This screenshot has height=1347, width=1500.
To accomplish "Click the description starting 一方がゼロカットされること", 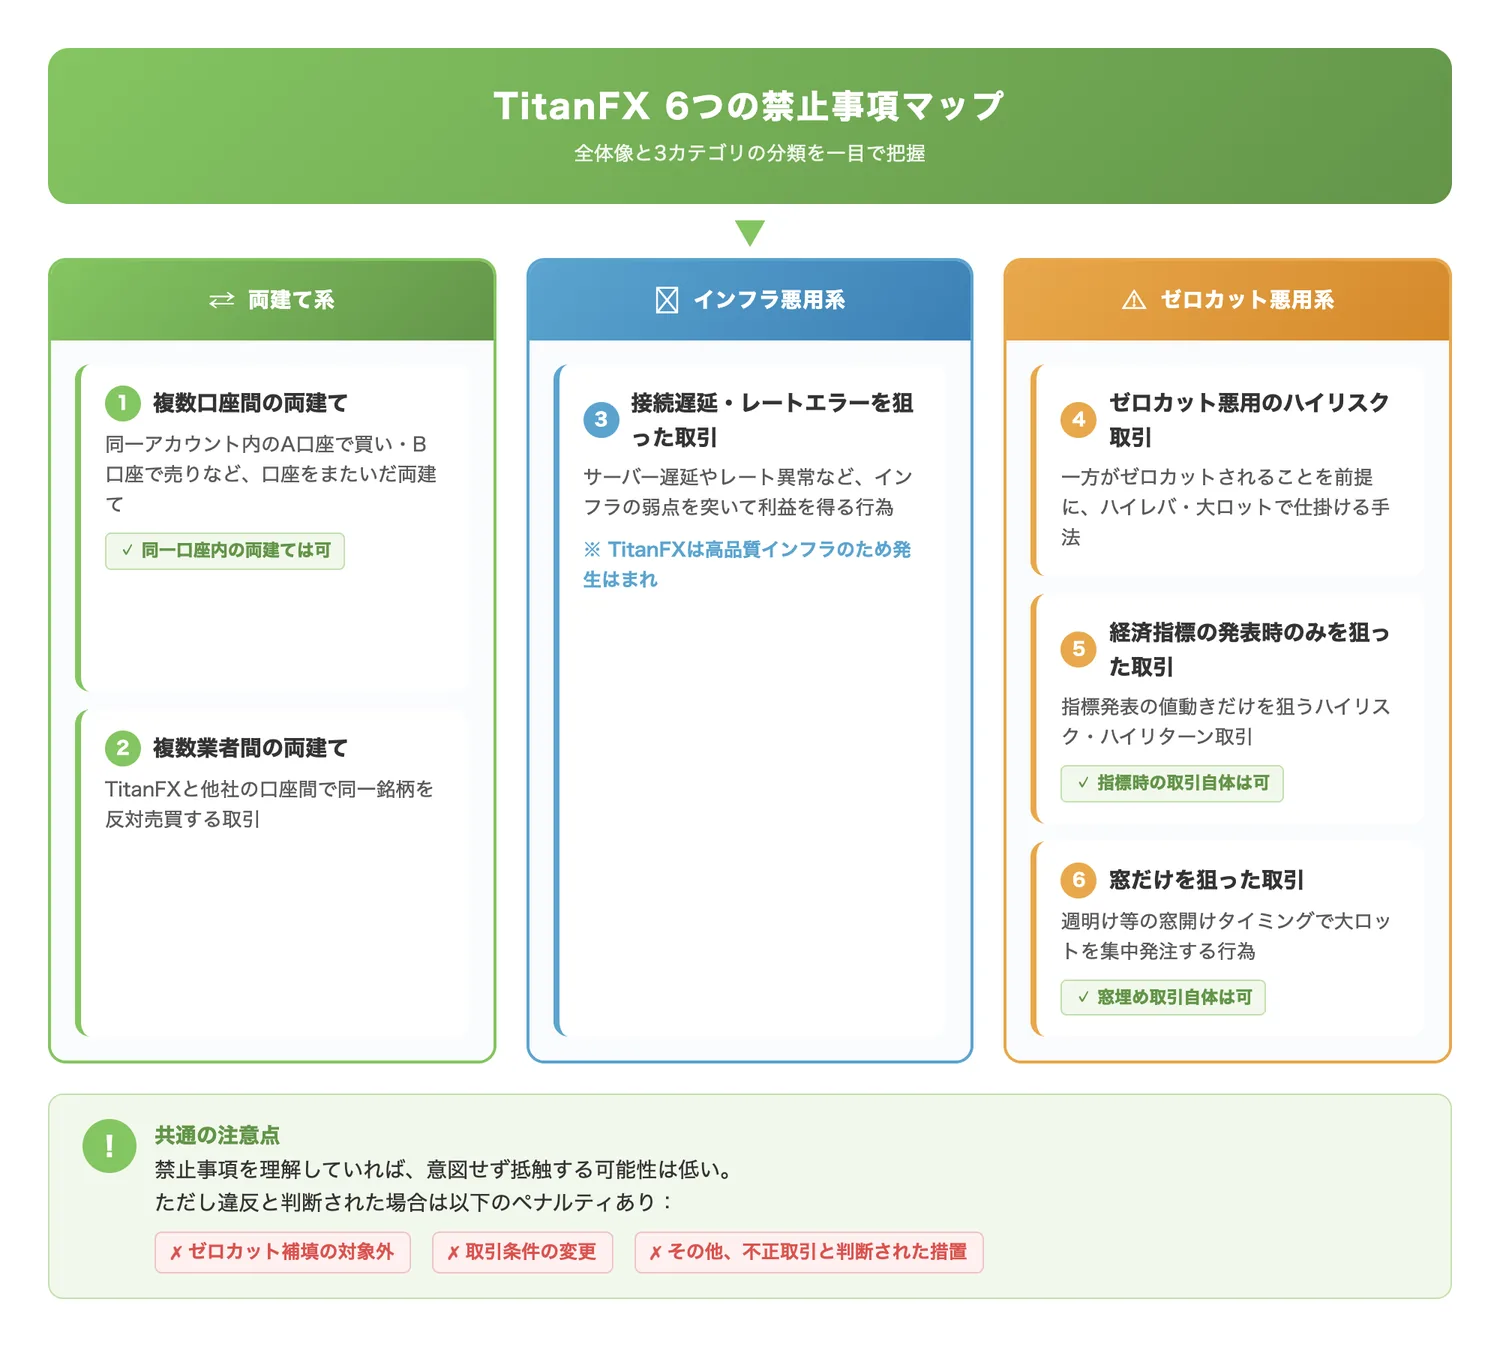I will 1226,507.
